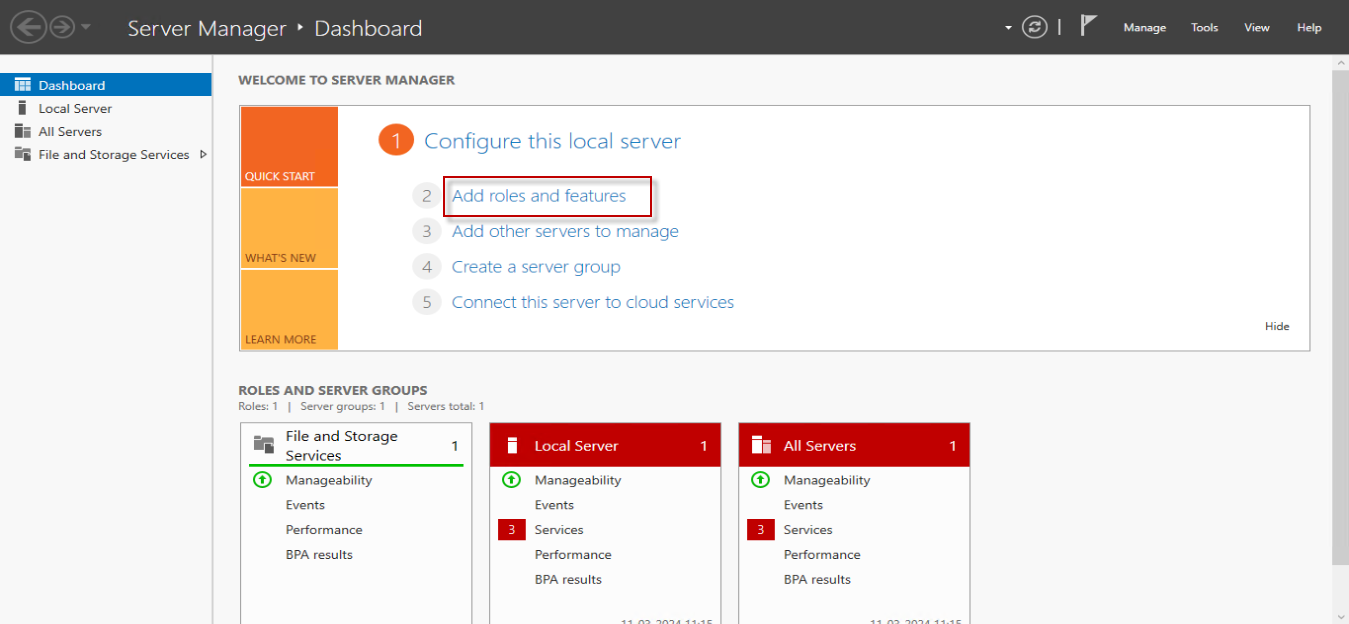Click the Local Server tile header
This screenshot has width=1349, height=624.
coord(605,446)
